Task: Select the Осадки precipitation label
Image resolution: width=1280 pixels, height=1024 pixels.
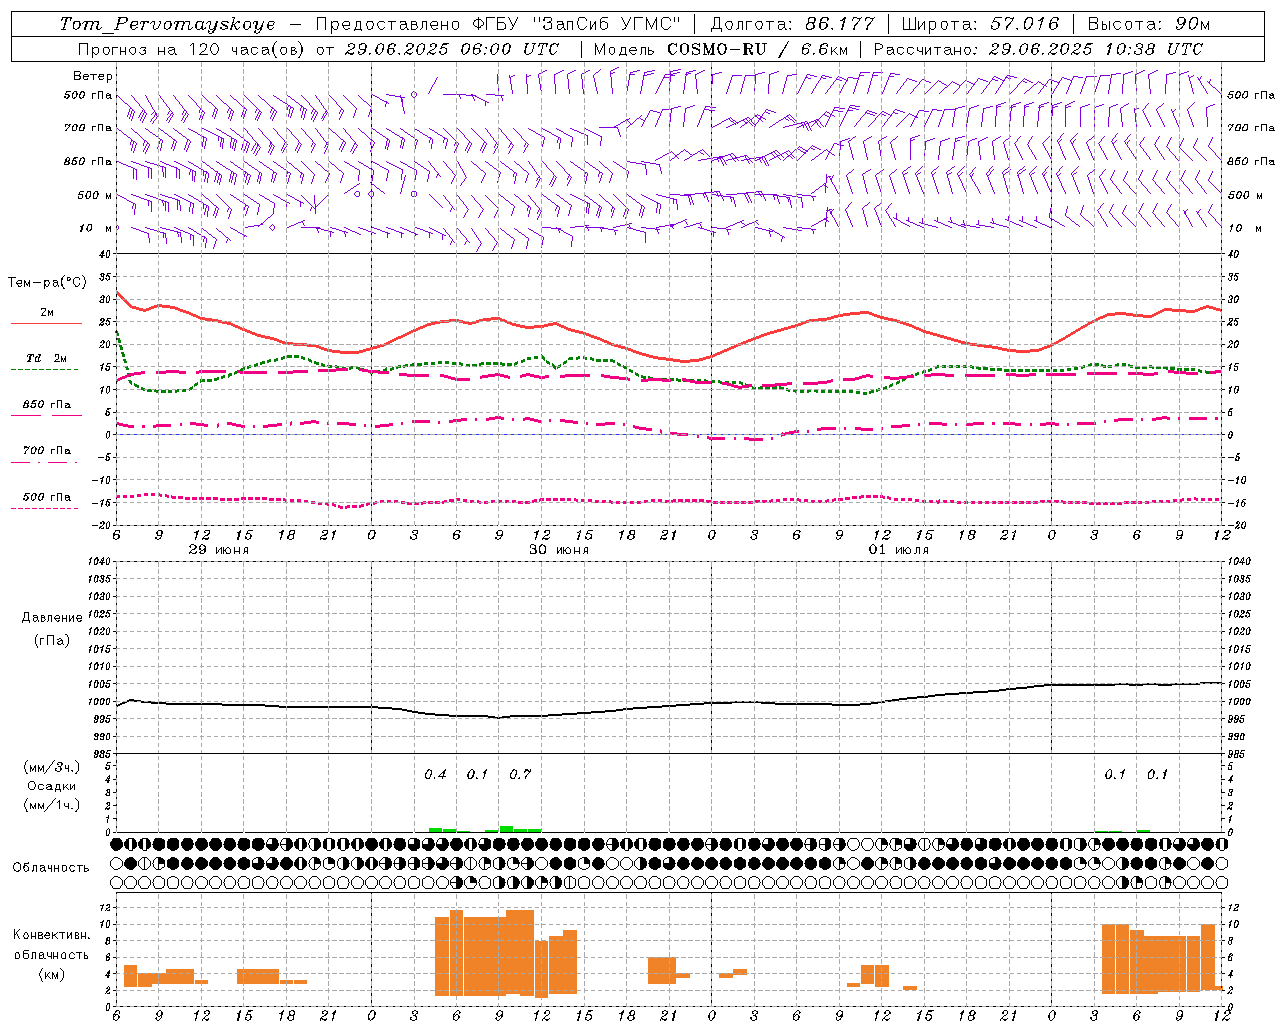Action: pos(52,786)
